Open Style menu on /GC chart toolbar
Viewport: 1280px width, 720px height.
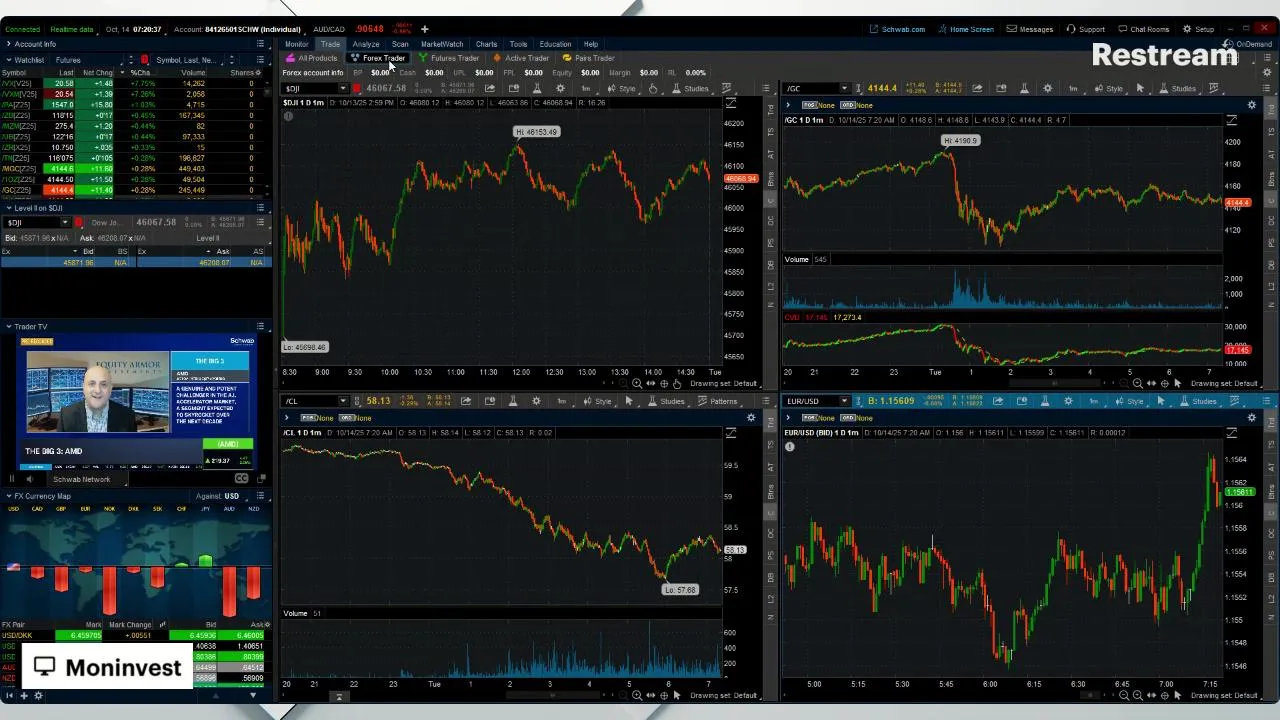click(1109, 88)
